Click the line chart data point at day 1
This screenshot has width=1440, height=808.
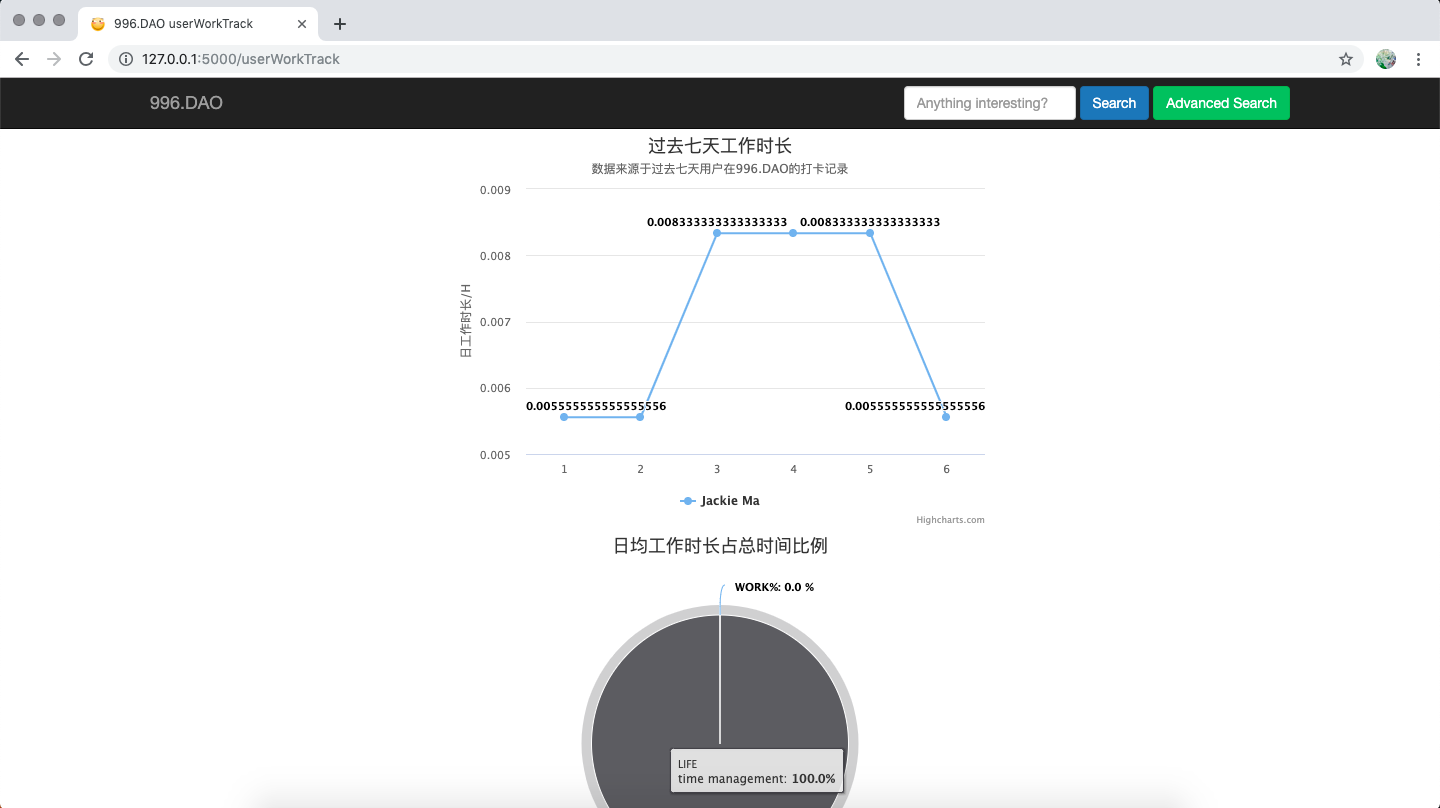564,417
